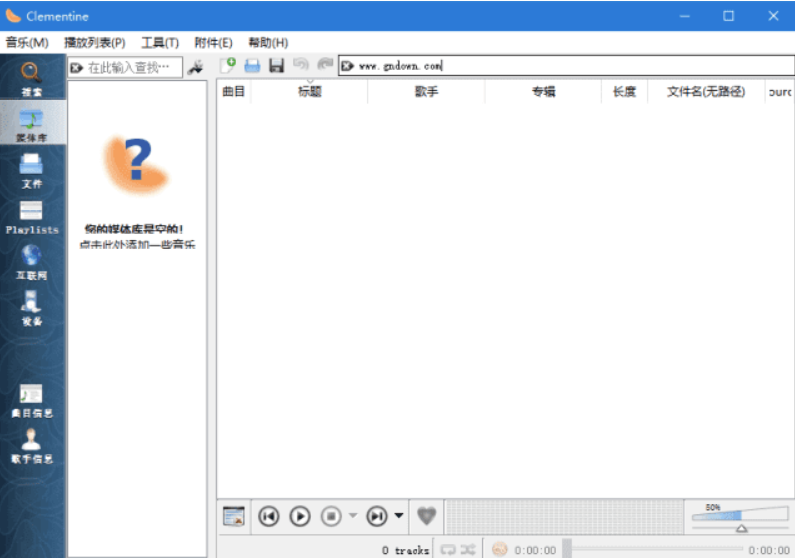Love the track with heart icon
Image resolution: width=795 pixels, height=558 pixels.
point(426,516)
